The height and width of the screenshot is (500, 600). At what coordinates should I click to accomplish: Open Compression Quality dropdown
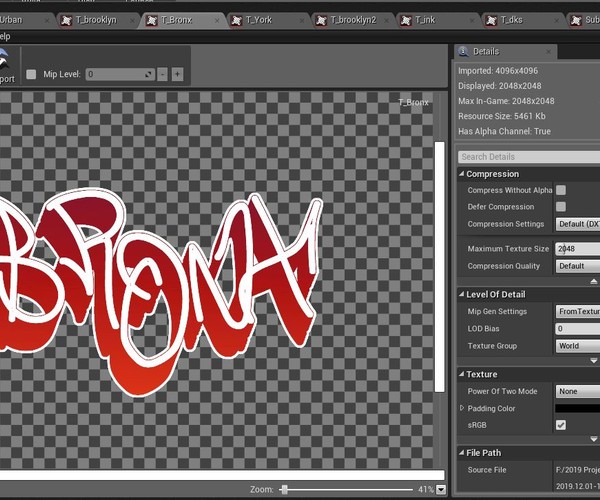(x=578, y=266)
